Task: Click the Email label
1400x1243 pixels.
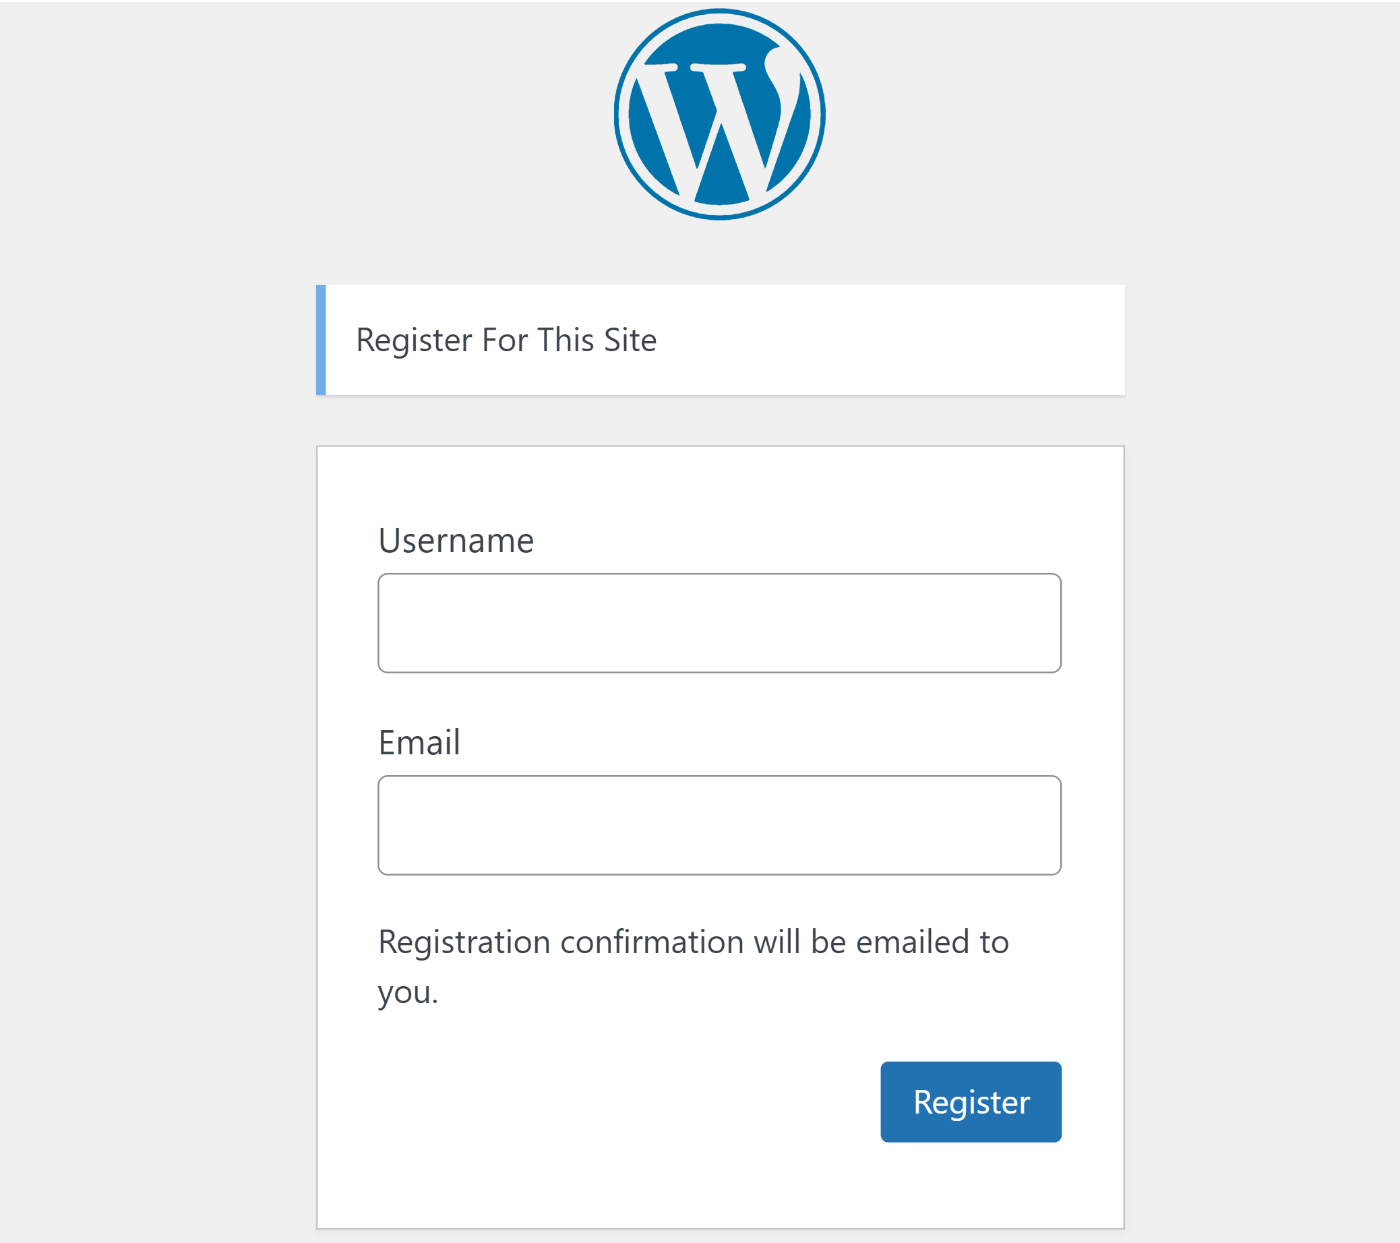Action: 418,742
